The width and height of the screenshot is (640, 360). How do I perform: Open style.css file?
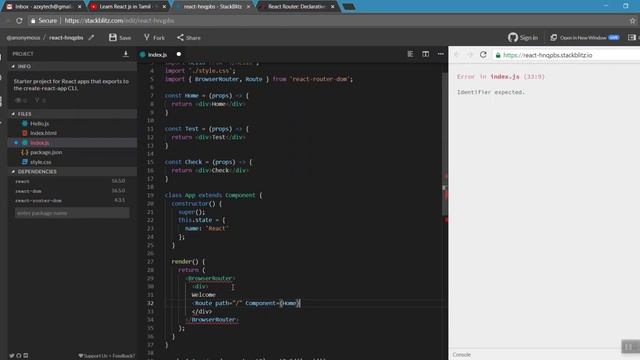click(x=40, y=162)
